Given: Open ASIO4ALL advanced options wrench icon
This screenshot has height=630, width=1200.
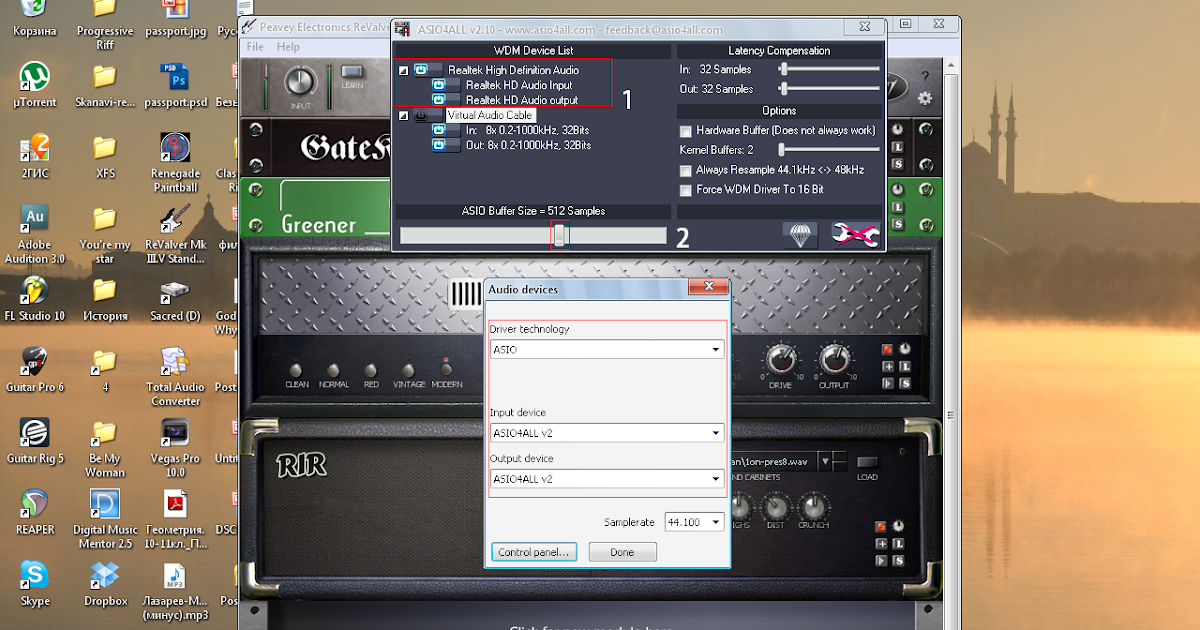Looking at the screenshot, I should (856, 236).
